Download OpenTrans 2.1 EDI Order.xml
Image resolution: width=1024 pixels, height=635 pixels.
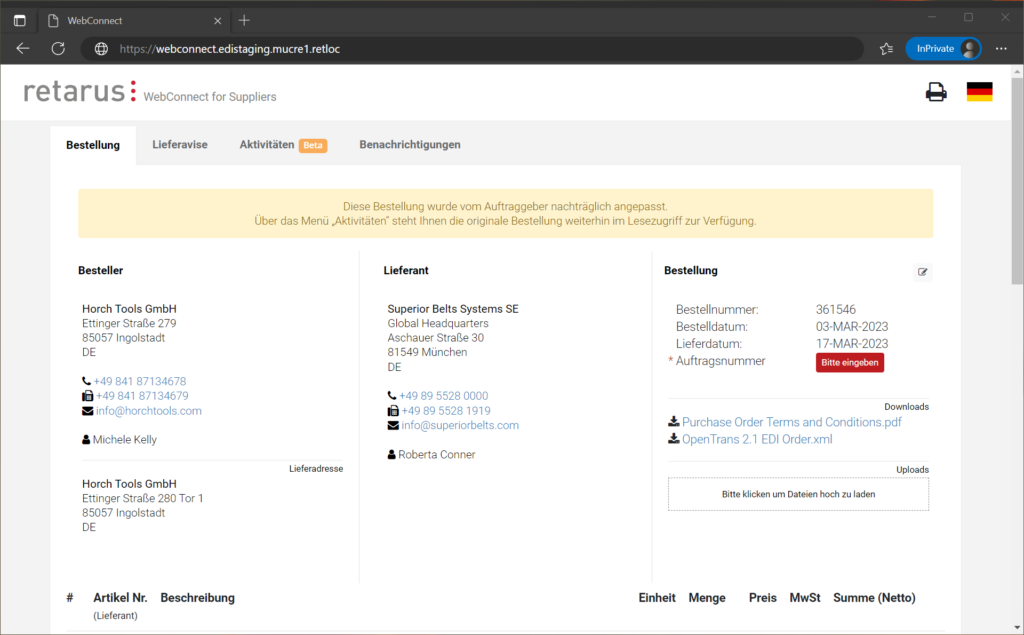pyautogui.click(x=758, y=439)
